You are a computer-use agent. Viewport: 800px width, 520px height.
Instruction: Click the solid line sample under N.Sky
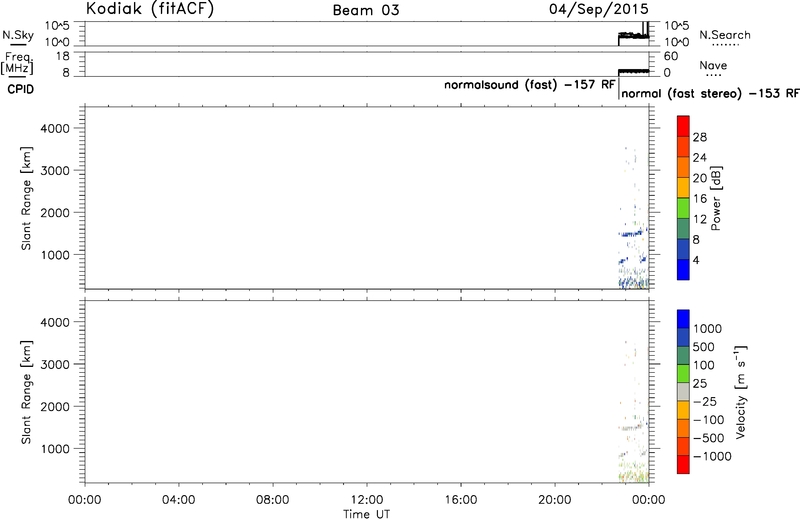18,45
